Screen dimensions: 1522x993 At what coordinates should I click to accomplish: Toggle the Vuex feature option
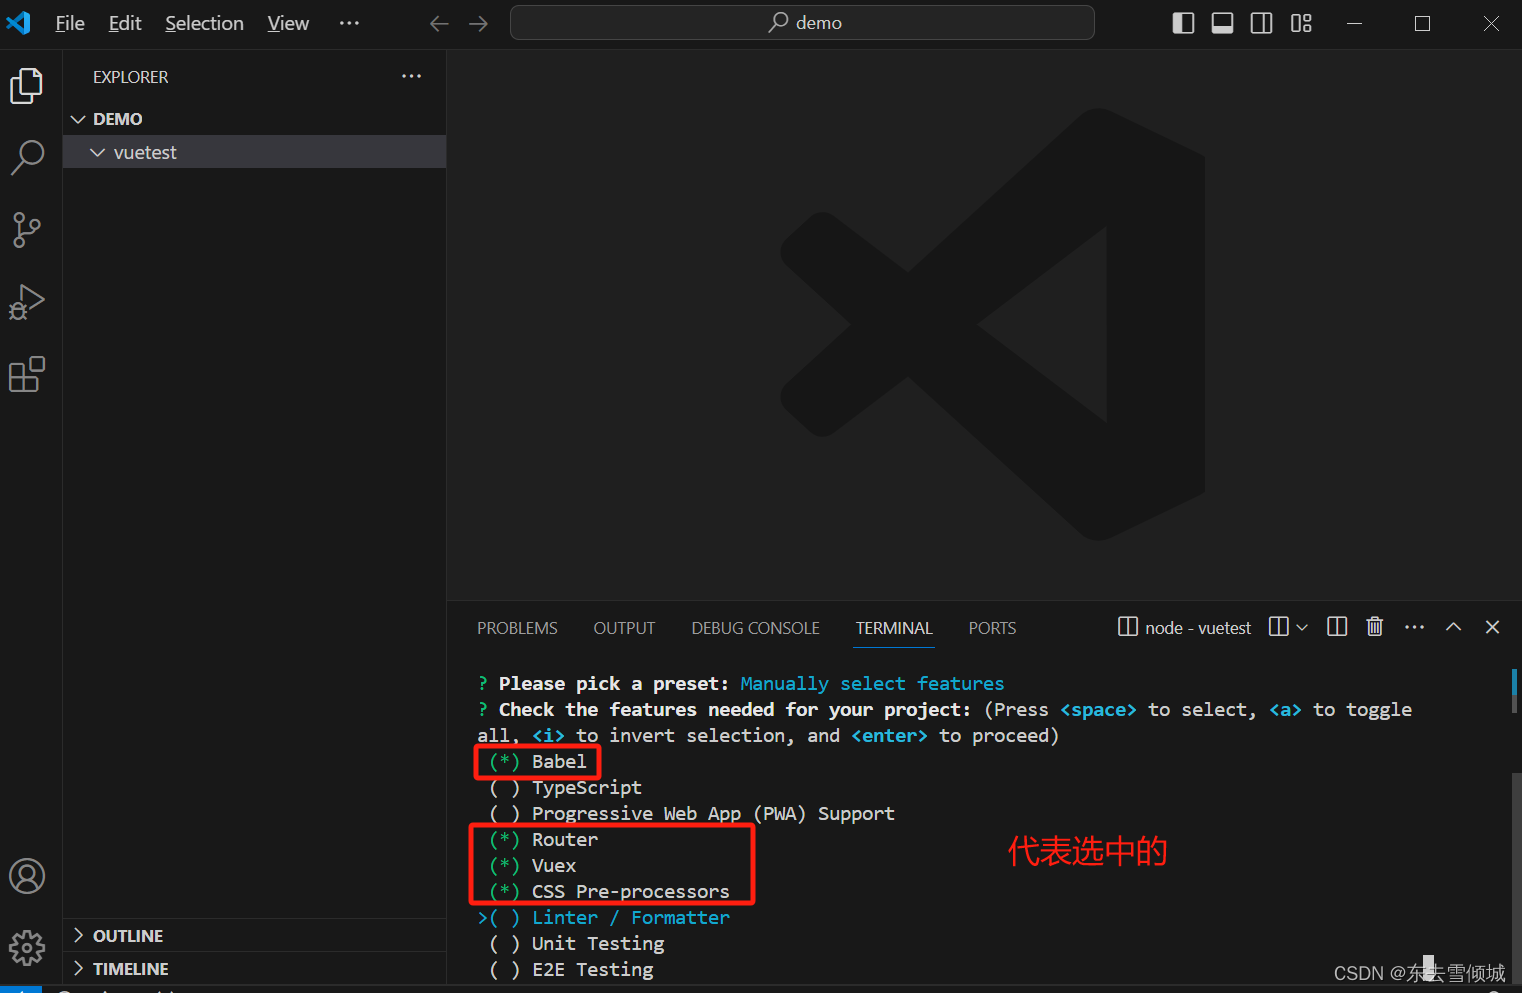pos(532,866)
